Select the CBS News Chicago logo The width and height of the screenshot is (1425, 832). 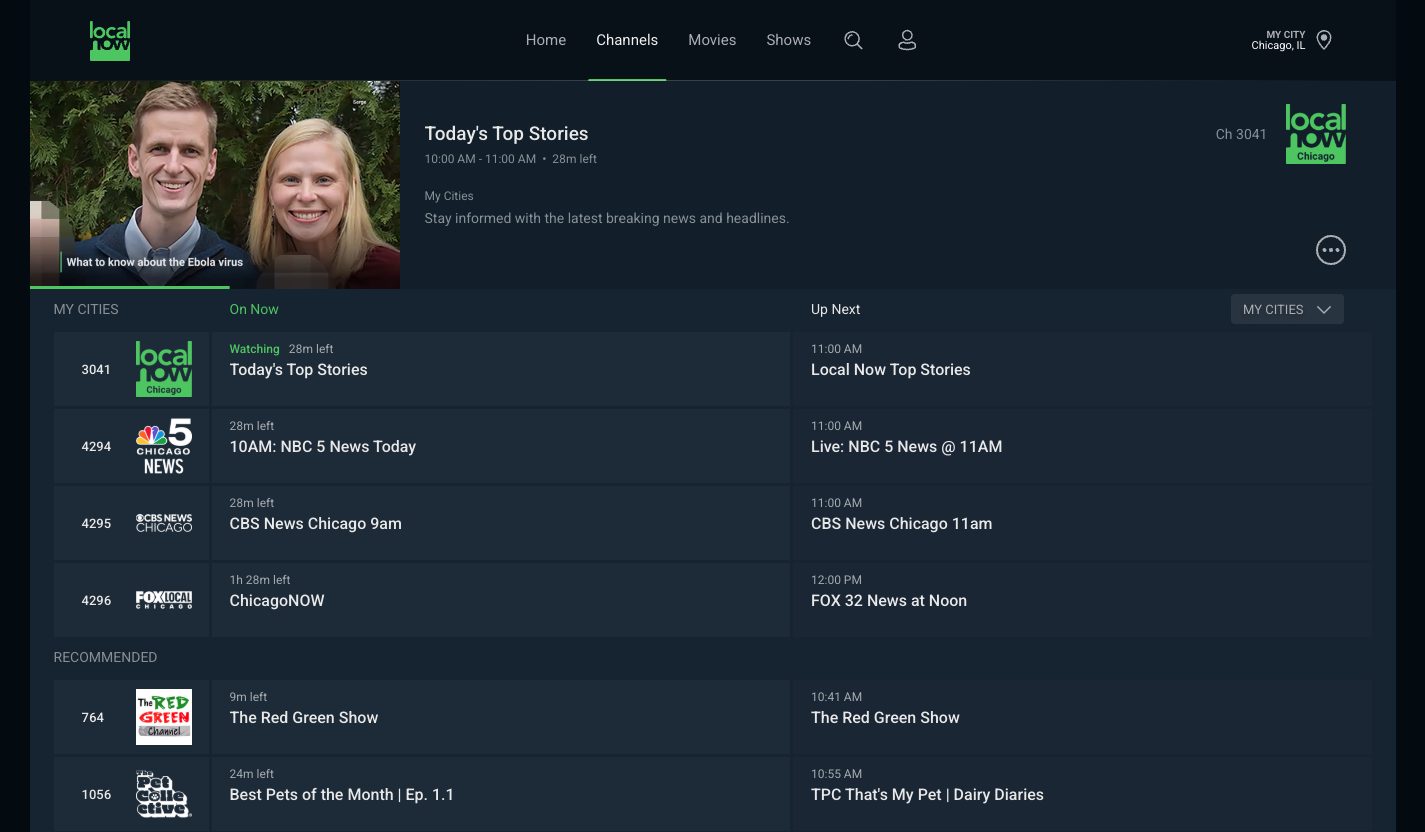coord(164,523)
